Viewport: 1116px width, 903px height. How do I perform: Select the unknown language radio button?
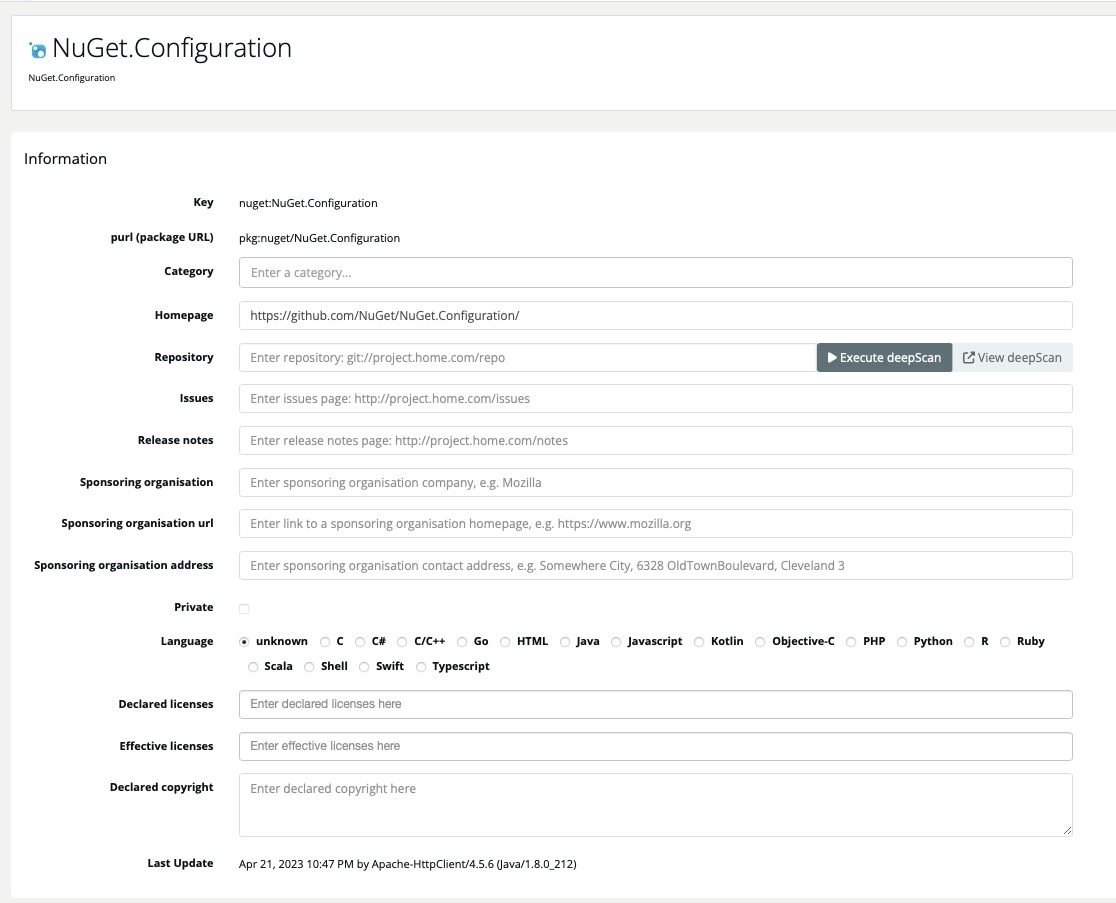244,642
